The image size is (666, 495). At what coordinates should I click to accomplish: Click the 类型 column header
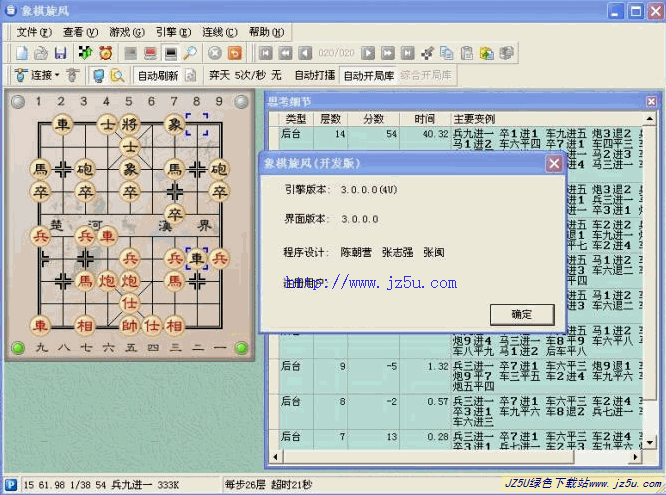click(x=296, y=119)
